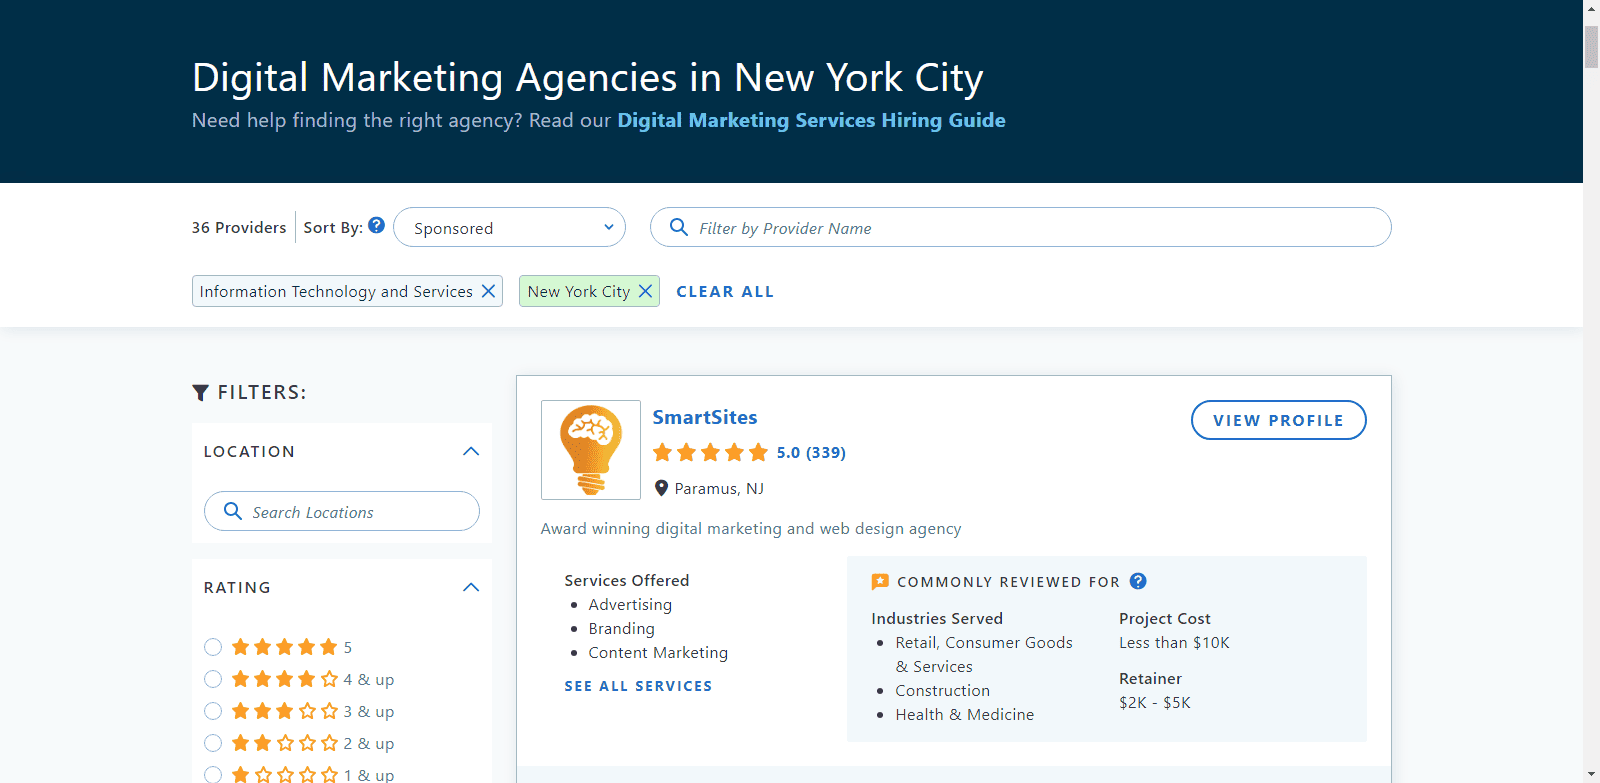Click 'Content Marketing' in Services Offered
Viewport: 1600px width, 783px height.
click(x=658, y=652)
